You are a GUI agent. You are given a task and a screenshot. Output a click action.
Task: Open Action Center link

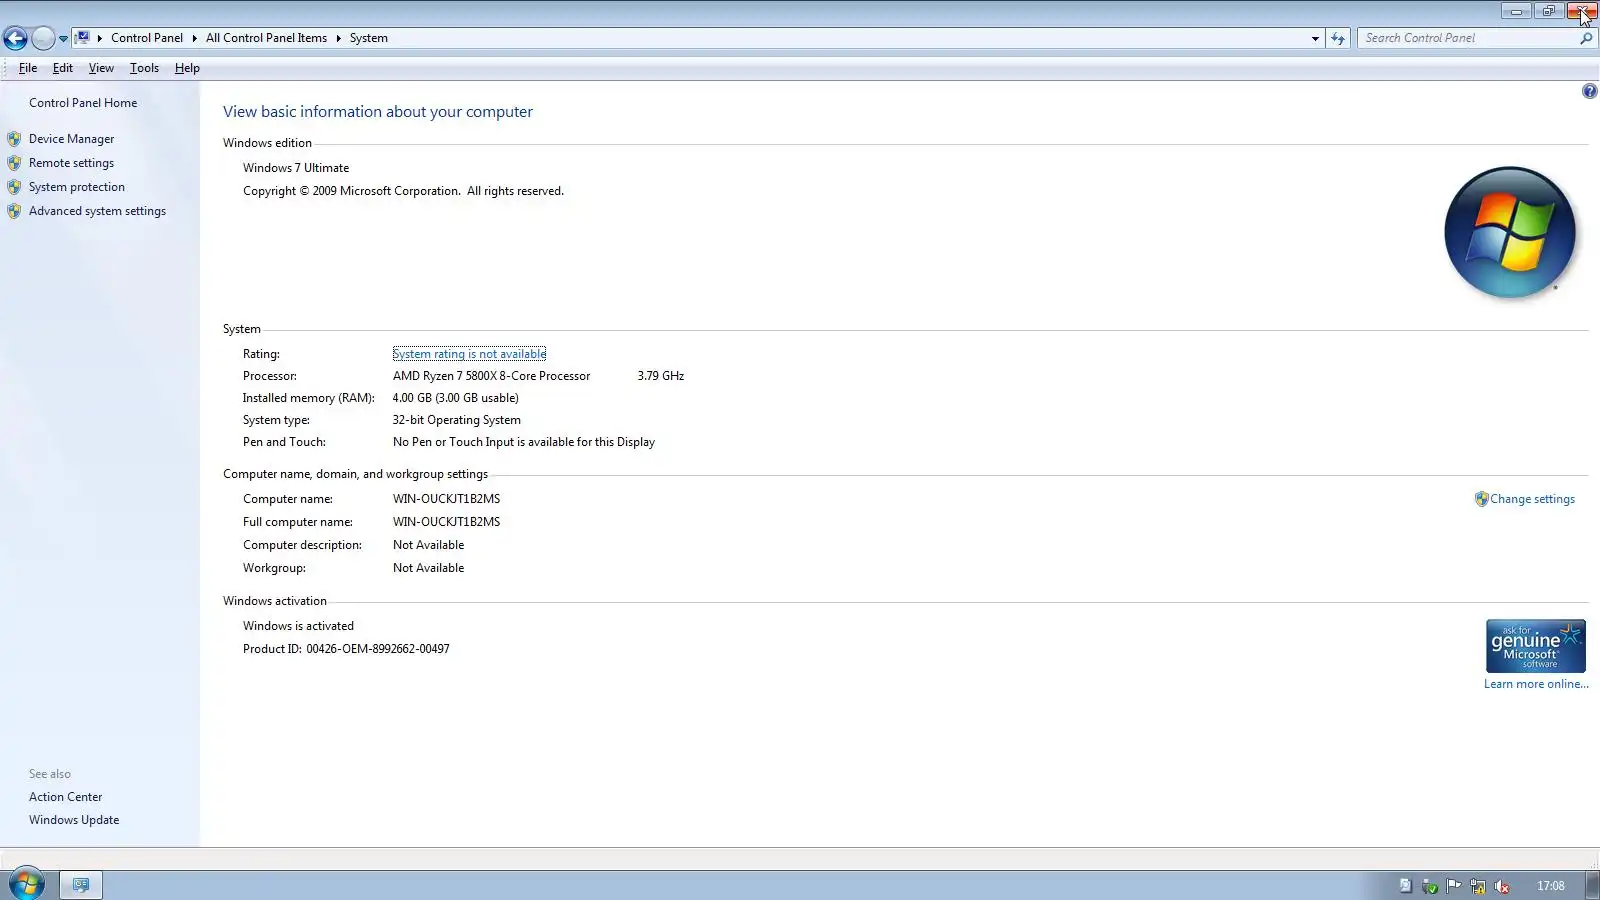coord(66,797)
